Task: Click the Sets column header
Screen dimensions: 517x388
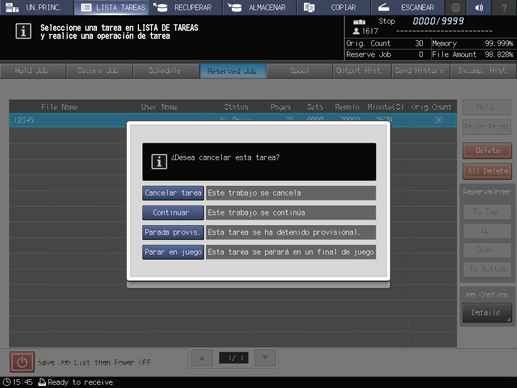Action: [315, 107]
